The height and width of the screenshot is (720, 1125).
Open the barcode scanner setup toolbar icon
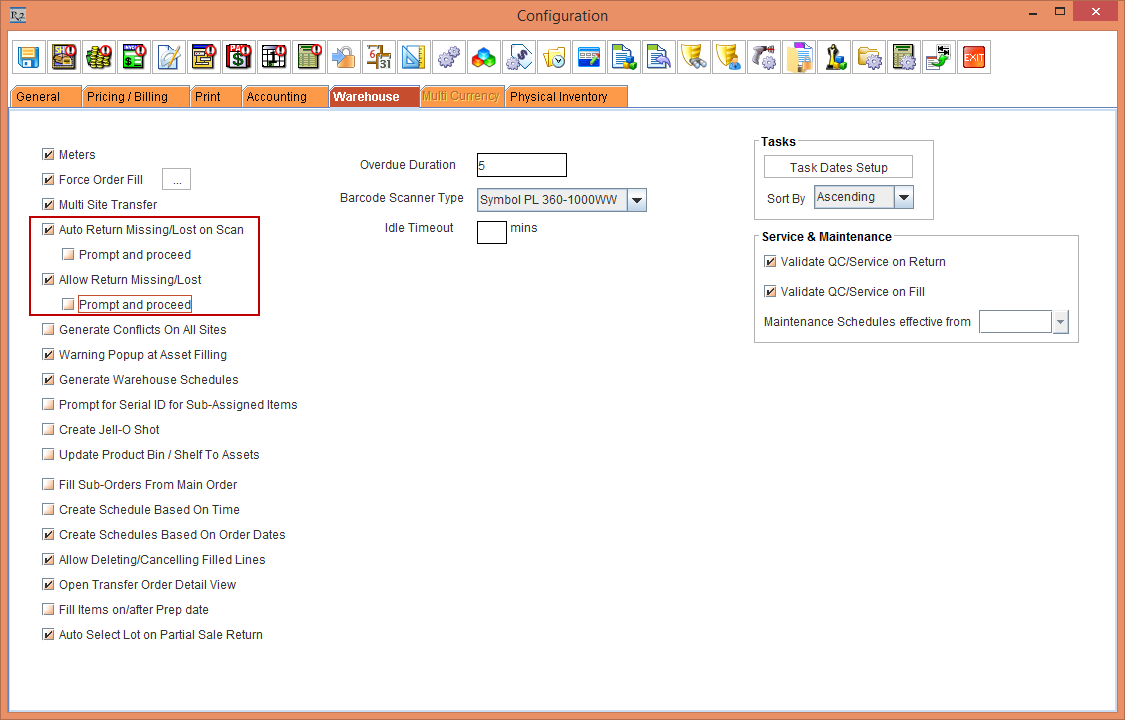[x=764, y=57]
